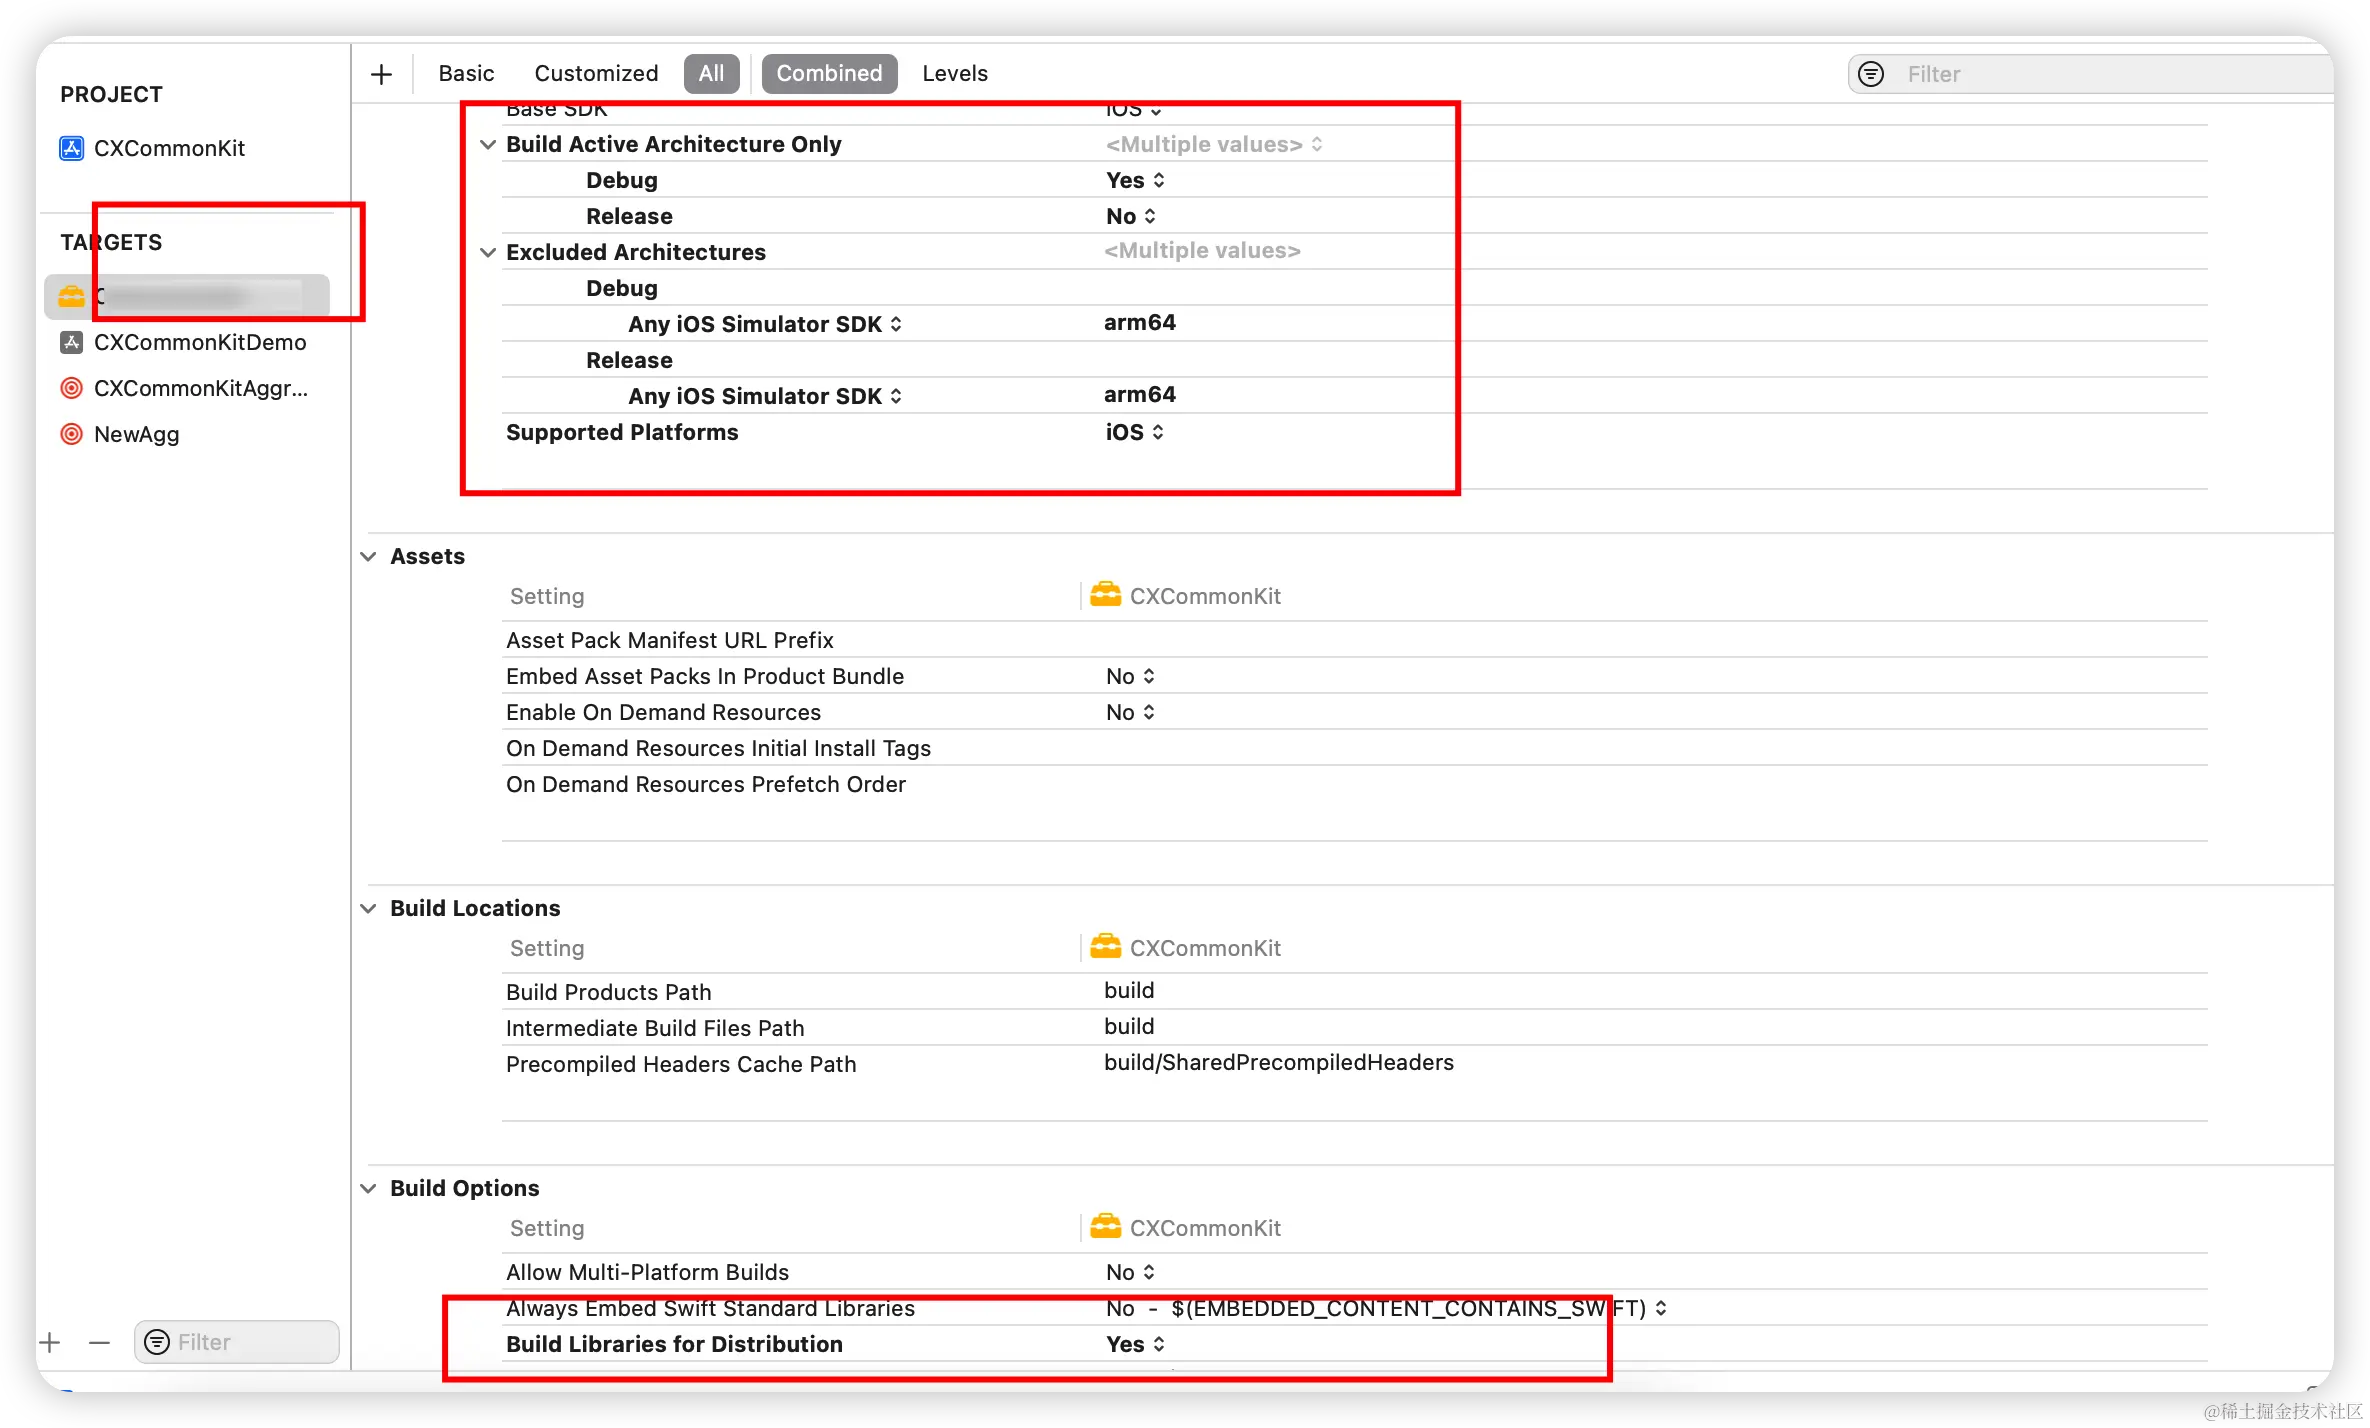Toggle Build Libraries for Distribution Yes value
The image size is (2370, 1428).
[x=1135, y=1344]
